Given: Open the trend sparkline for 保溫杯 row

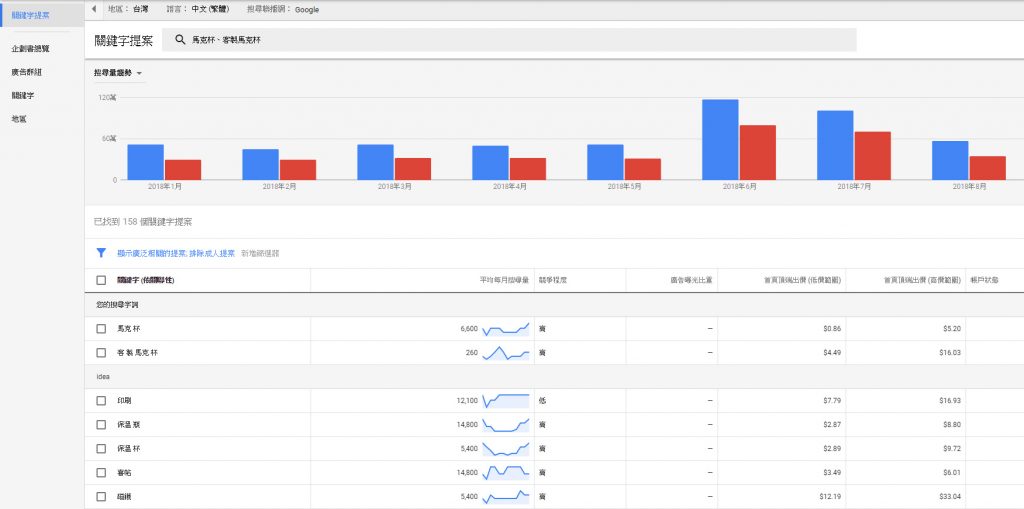Looking at the screenshot, I should click(x=505, y=449).
